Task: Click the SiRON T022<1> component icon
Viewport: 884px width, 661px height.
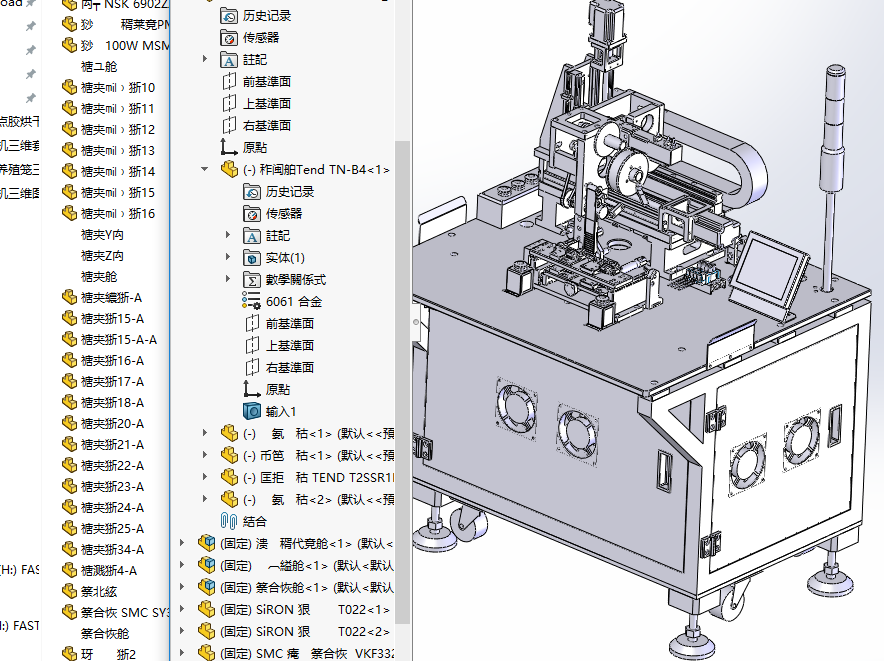Action: pos(206,610)
